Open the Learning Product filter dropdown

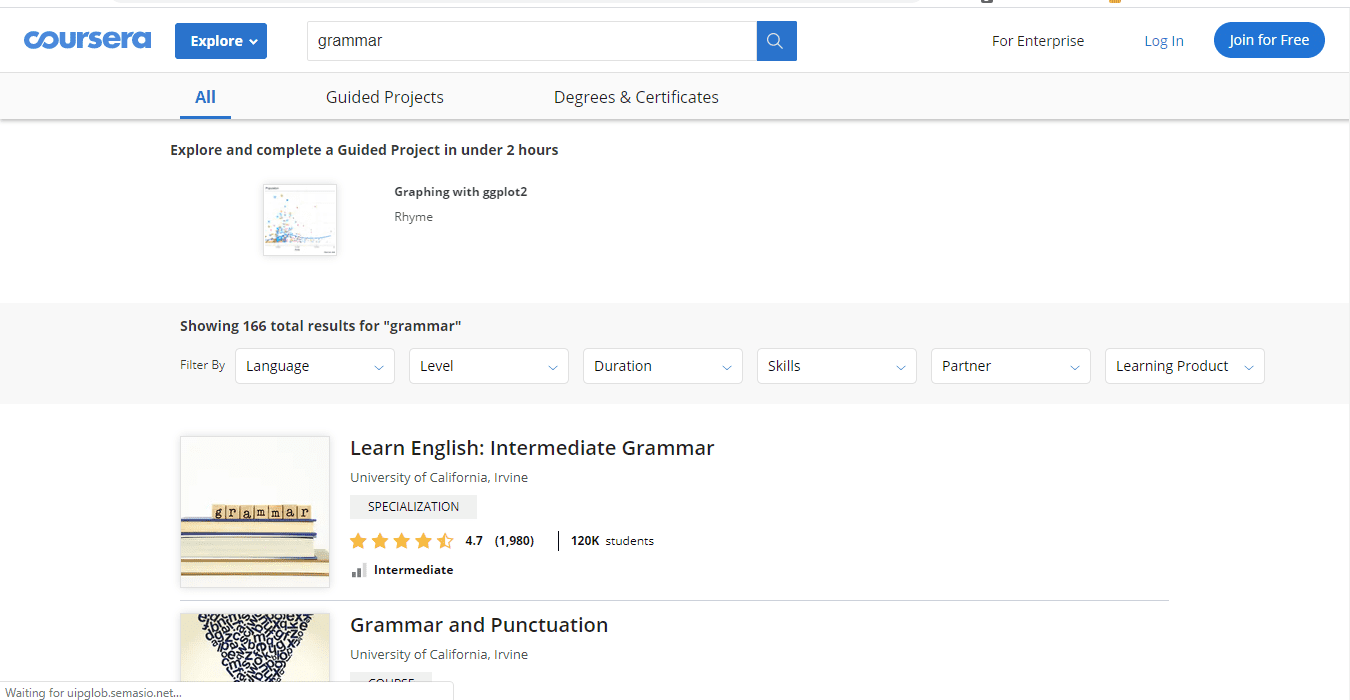1185,366
